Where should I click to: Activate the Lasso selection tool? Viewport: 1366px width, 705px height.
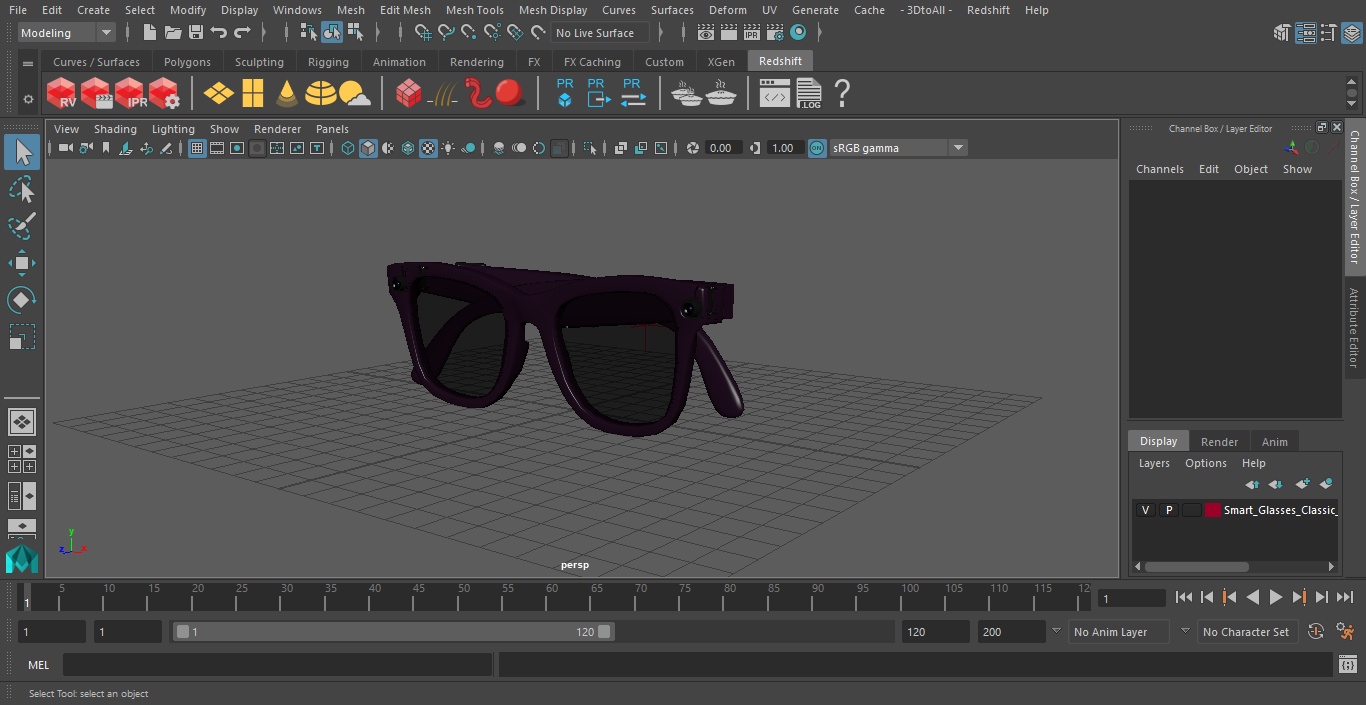(x=22, y=189)
